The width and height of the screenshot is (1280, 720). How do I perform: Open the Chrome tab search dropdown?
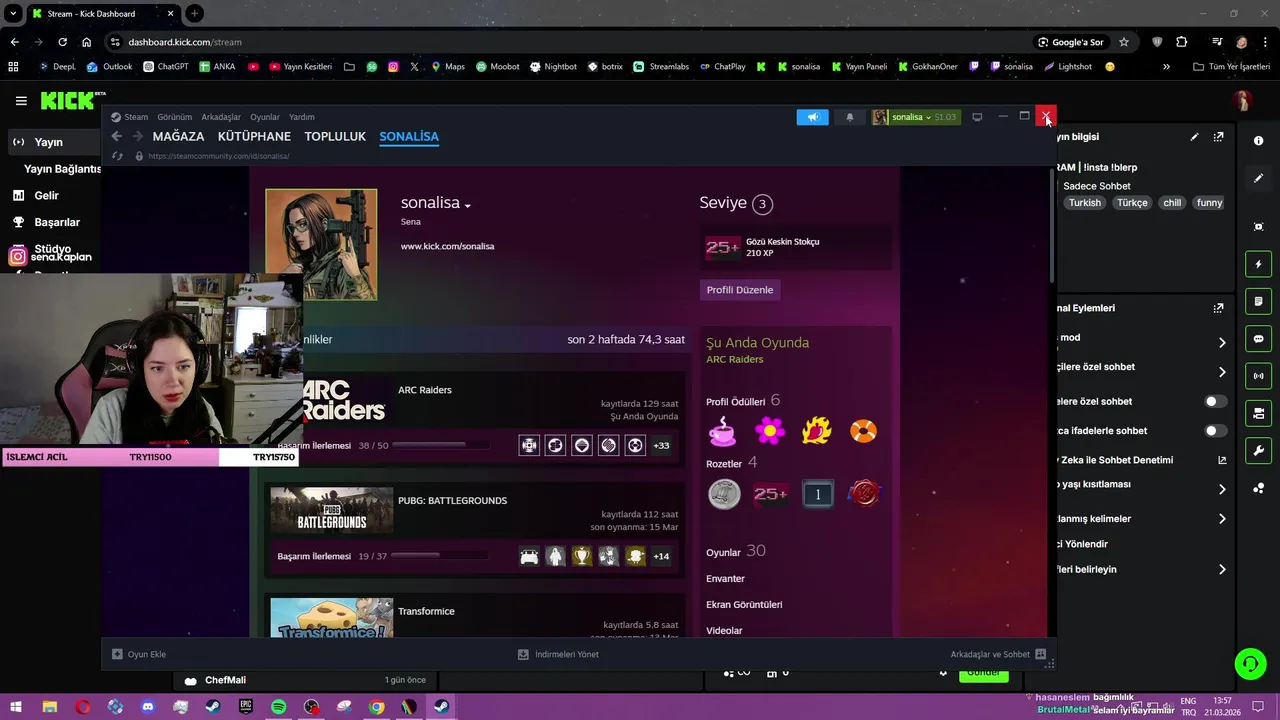(13, 14)
